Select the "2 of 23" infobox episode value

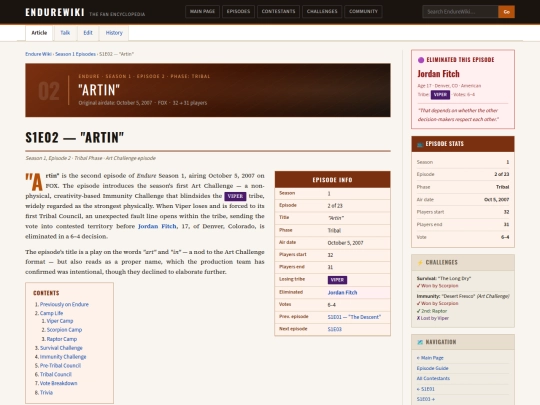(x=335, y=206)
